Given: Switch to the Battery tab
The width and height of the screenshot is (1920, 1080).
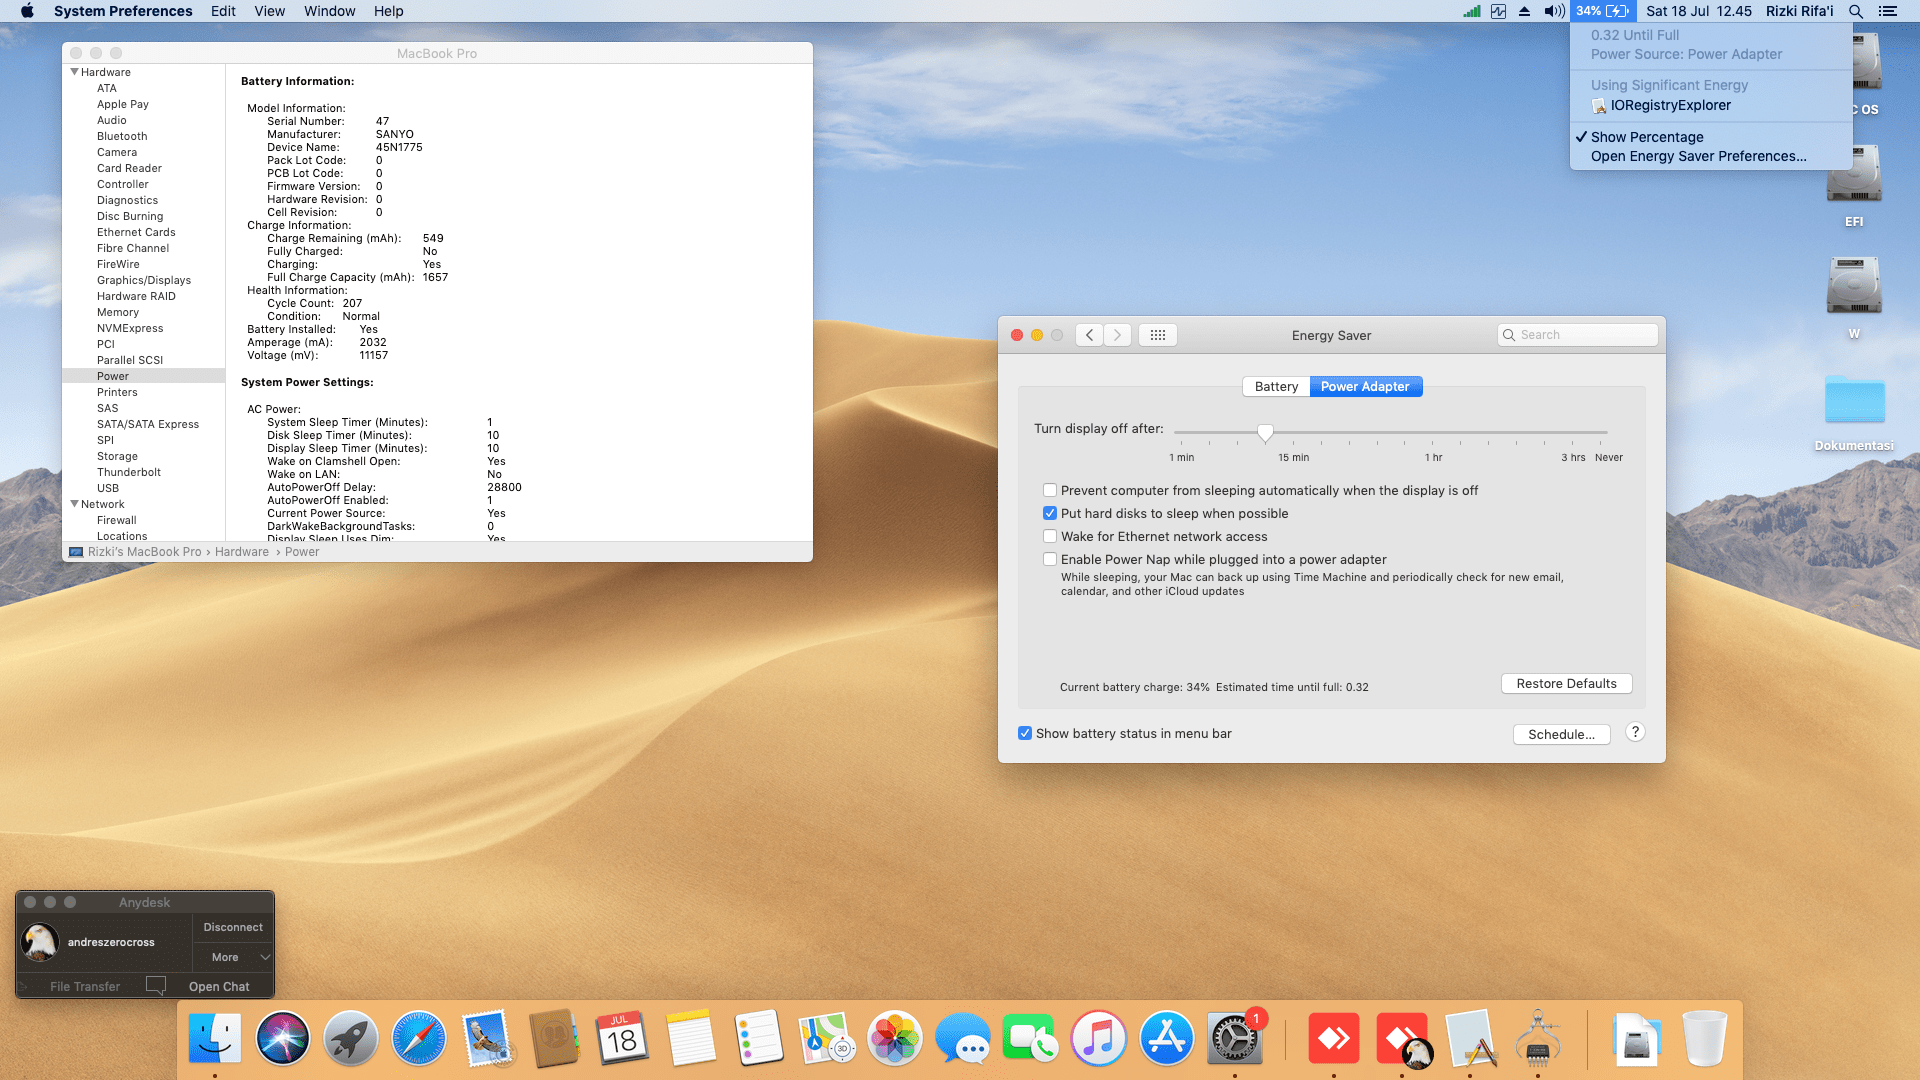Looking at the screenshot, I should 1276,386.
